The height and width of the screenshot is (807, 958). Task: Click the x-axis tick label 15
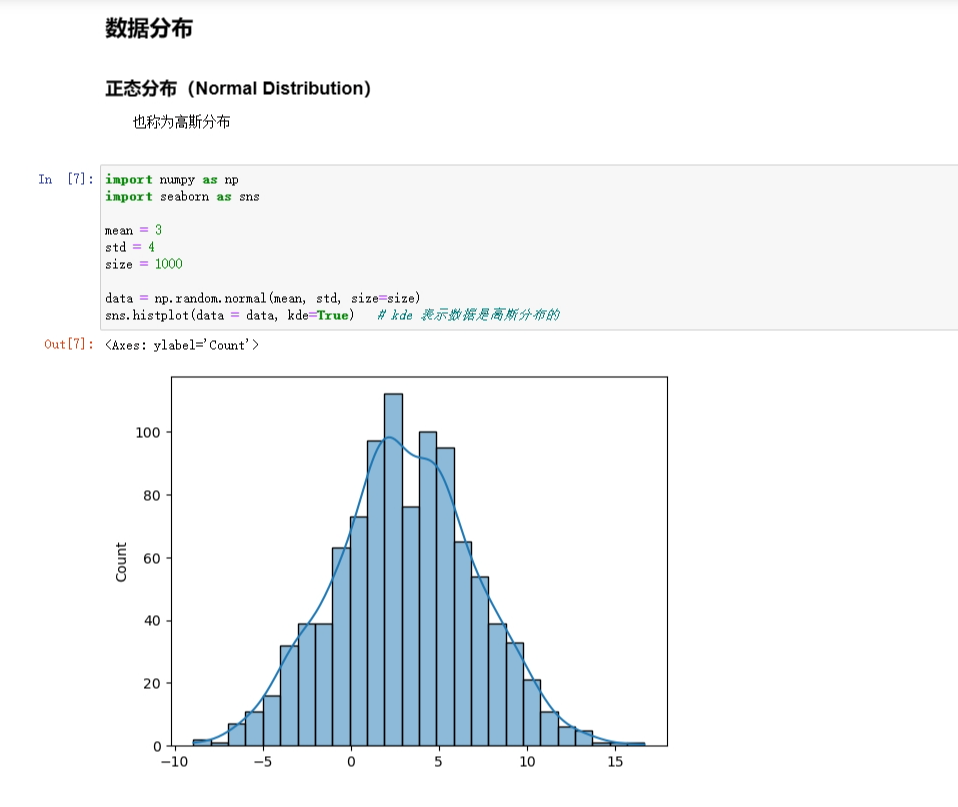pos(615,762)
